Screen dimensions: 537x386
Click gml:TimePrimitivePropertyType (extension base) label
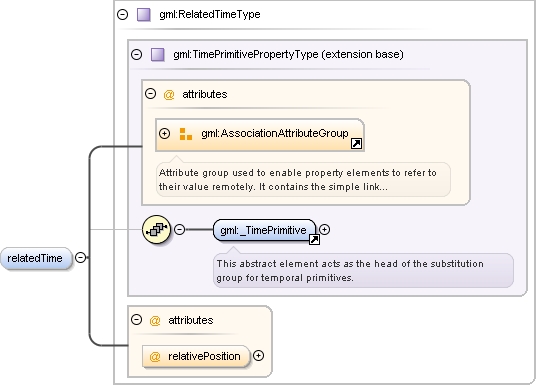(288, 54)
